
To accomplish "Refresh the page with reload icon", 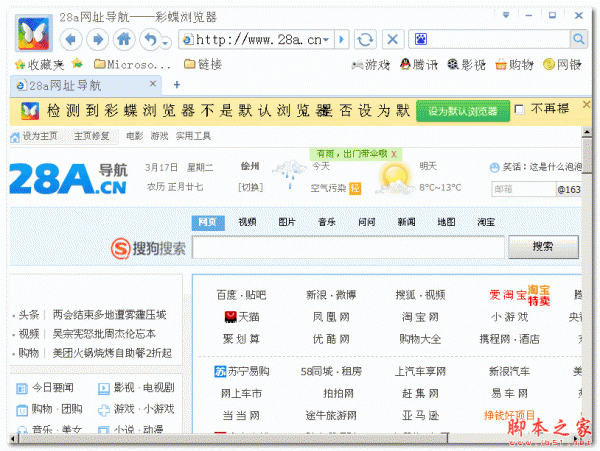I will tap(365, 39).
